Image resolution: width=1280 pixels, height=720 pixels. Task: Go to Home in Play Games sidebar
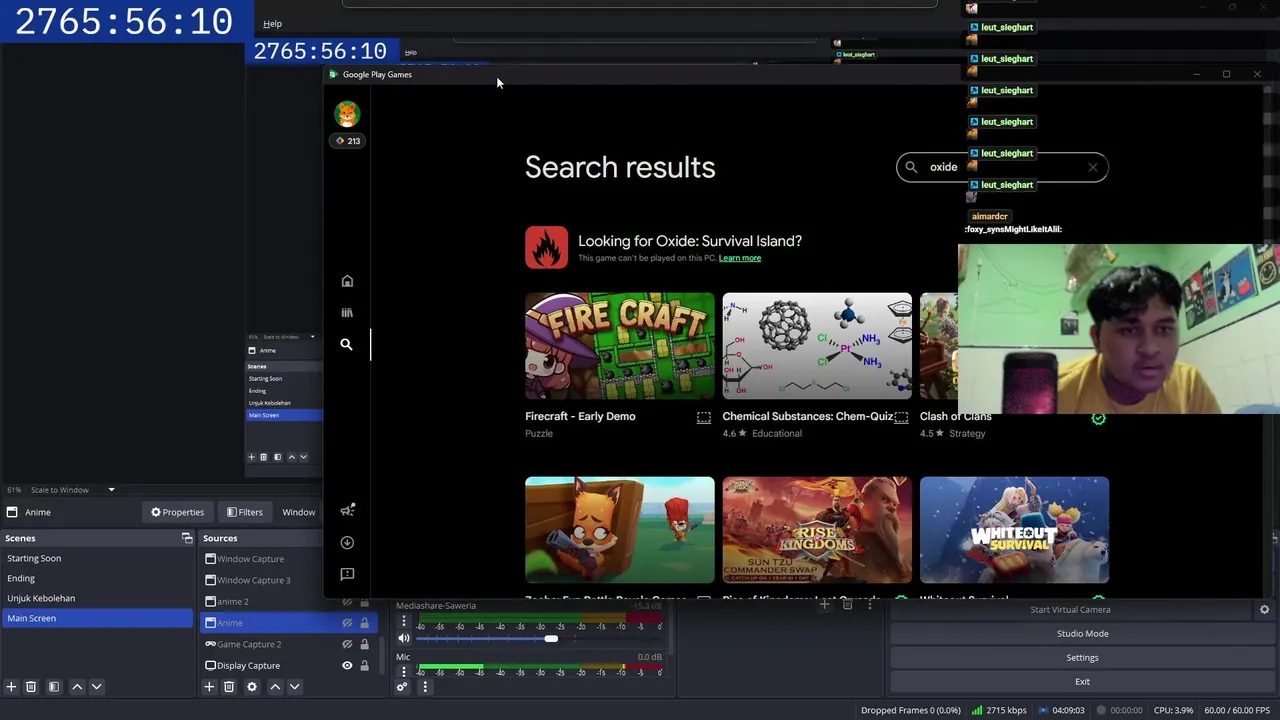tap(347, 281)
